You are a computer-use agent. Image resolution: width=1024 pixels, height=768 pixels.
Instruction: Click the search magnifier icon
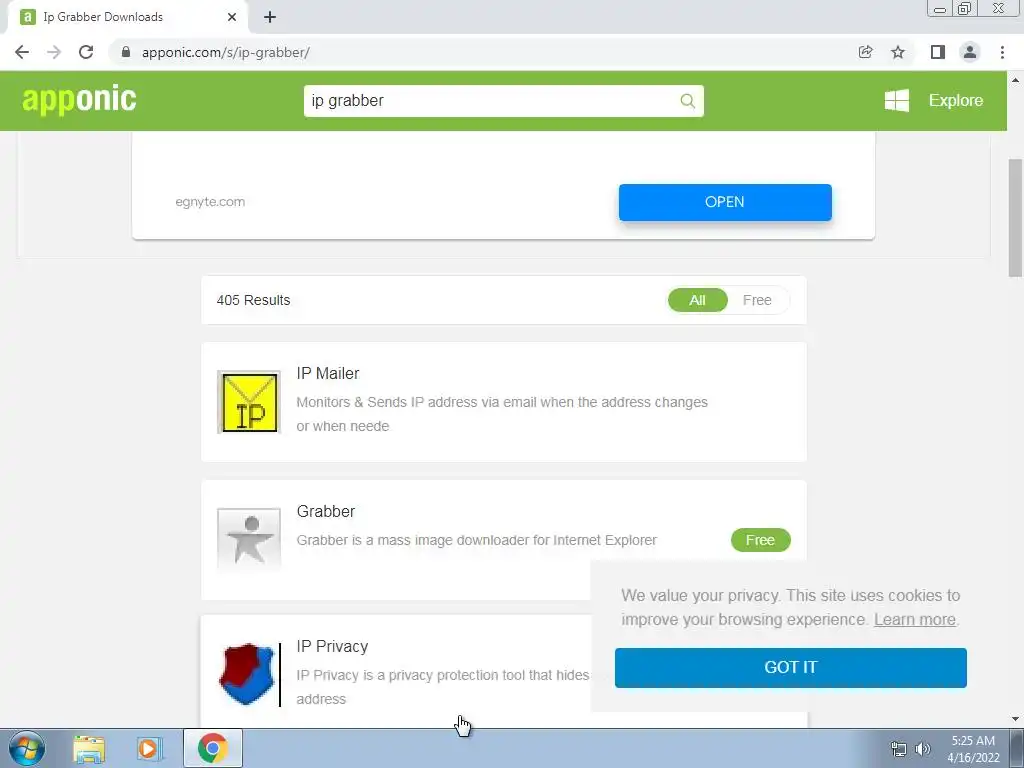click(x=687, y=101)
